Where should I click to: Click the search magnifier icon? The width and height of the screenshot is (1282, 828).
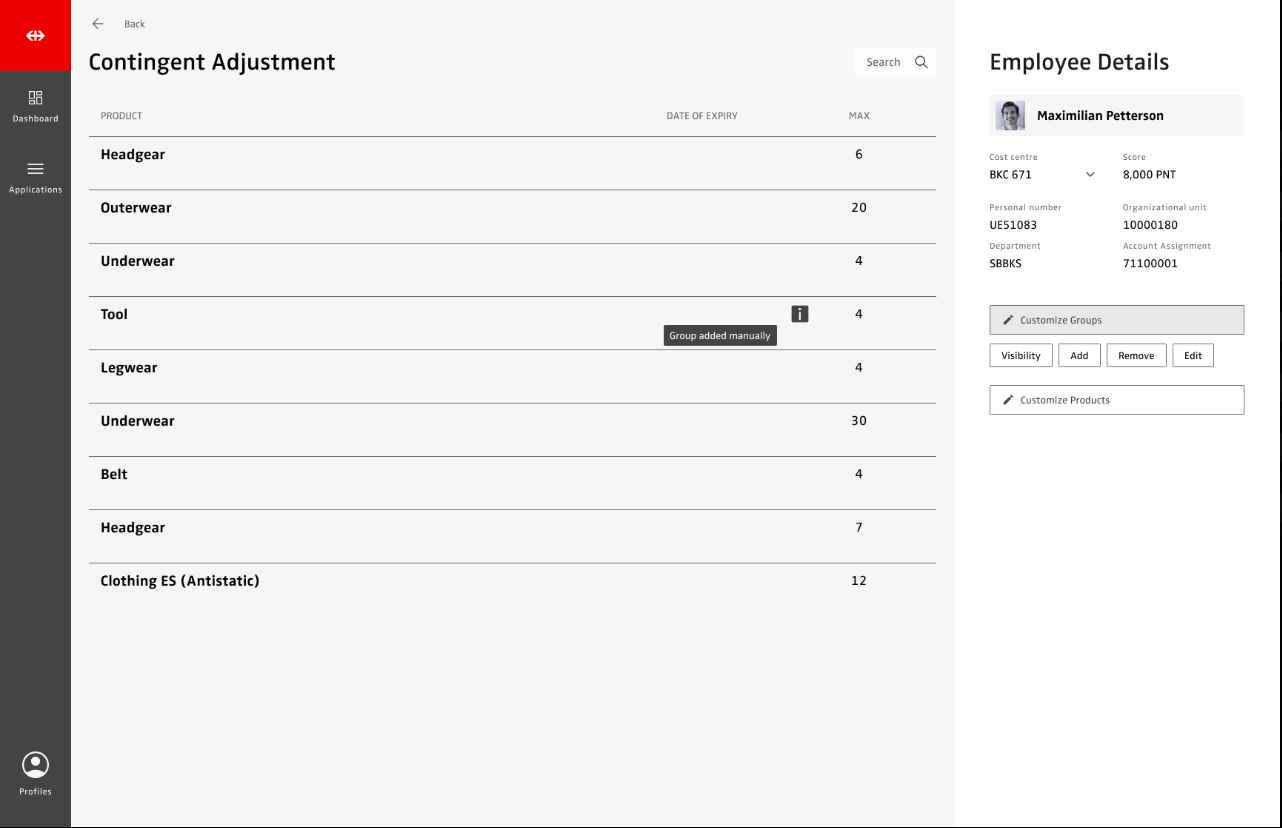tap(921, 62)
